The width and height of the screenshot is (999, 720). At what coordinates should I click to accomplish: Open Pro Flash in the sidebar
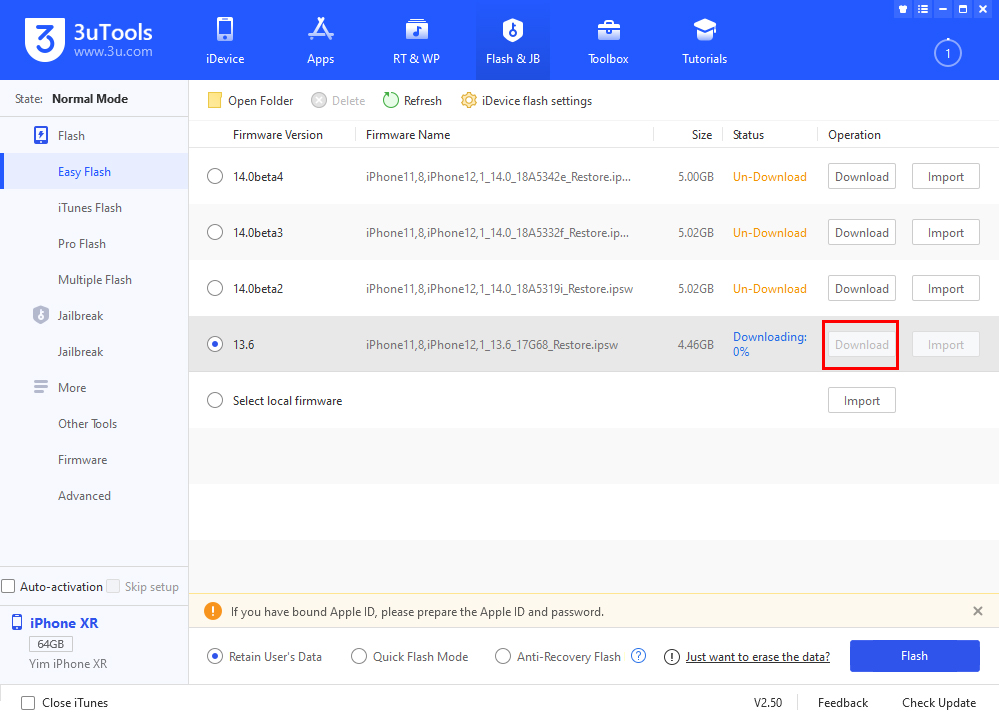(82, 244)
